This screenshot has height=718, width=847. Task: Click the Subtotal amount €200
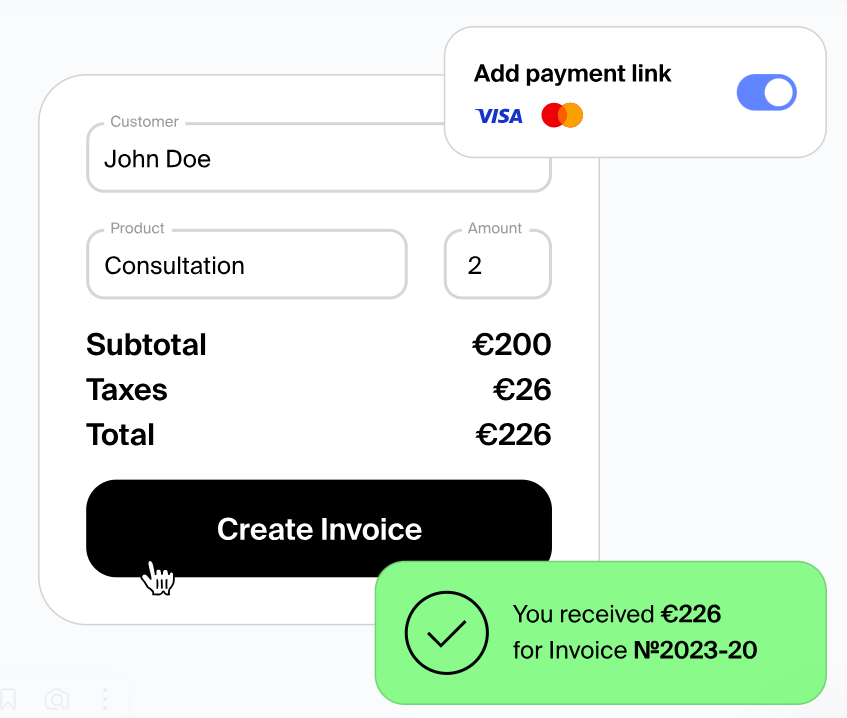[x=512, y=345]
